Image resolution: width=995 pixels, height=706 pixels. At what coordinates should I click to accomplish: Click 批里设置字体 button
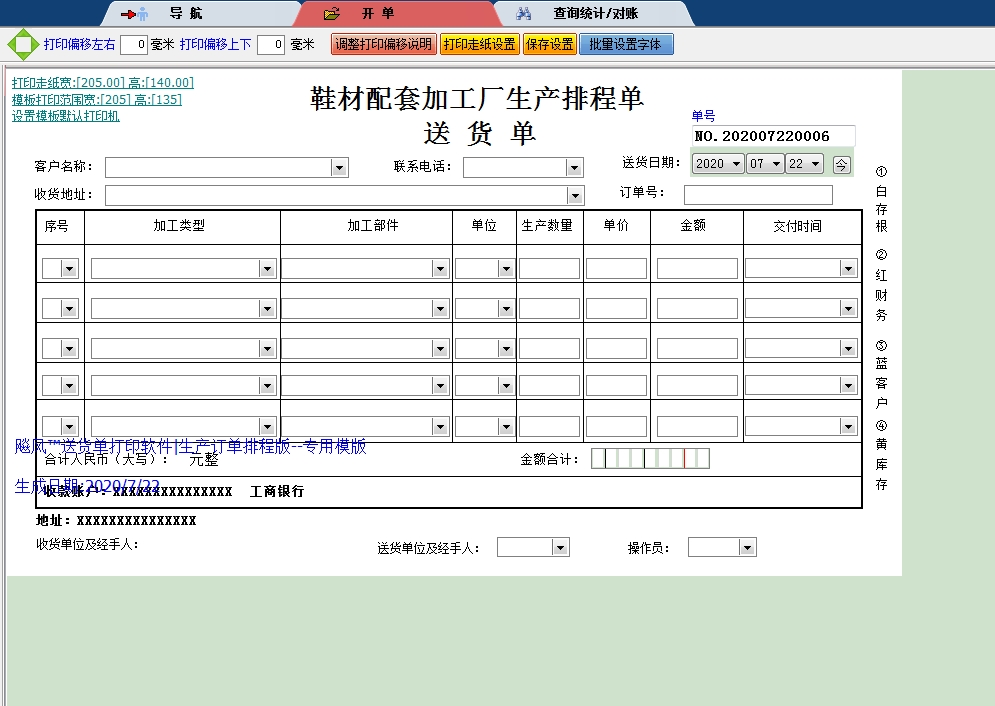coord(626,45)
